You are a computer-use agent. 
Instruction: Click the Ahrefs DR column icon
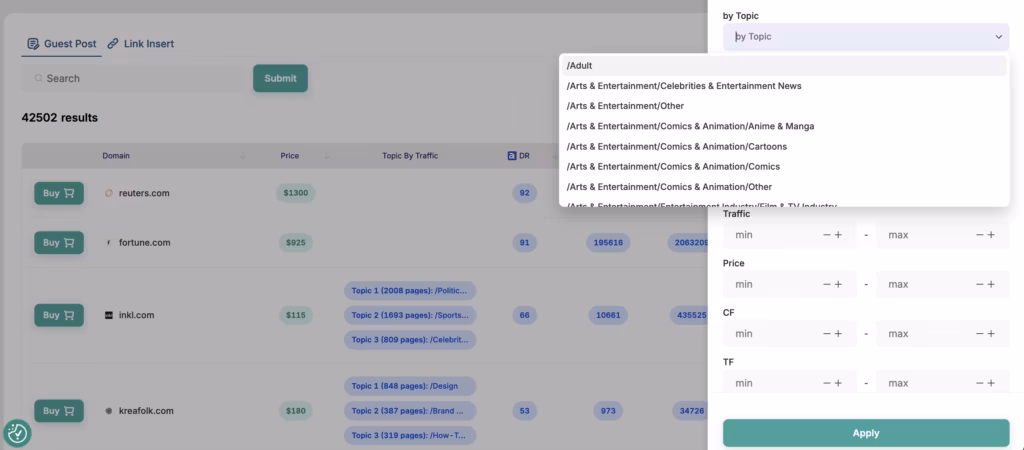(511, 156)
